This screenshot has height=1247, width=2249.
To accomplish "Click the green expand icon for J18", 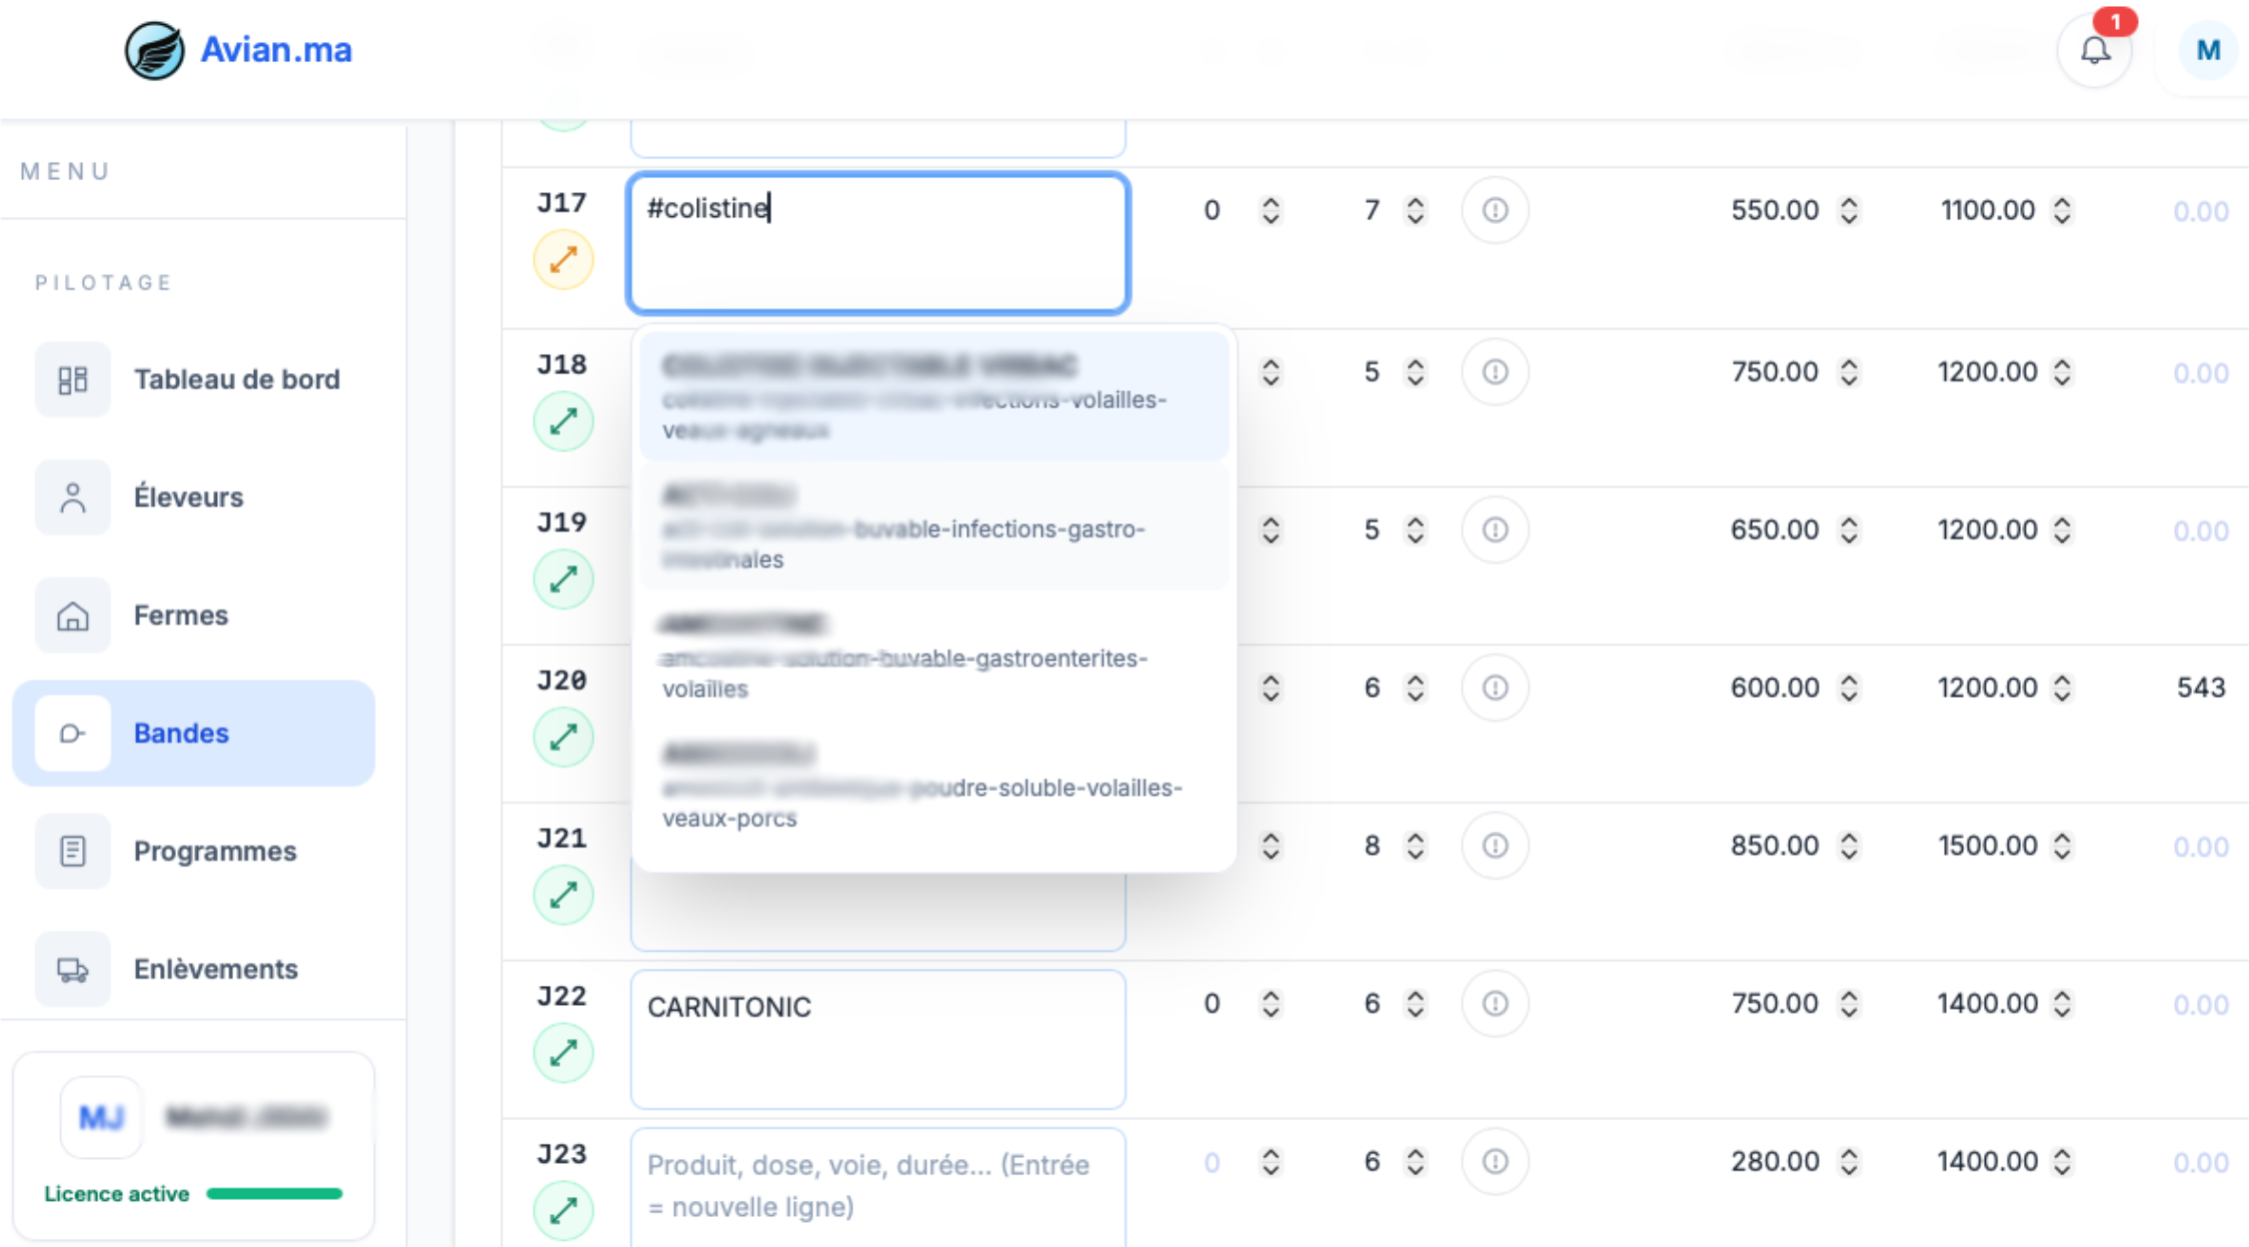I will point(563,422).
